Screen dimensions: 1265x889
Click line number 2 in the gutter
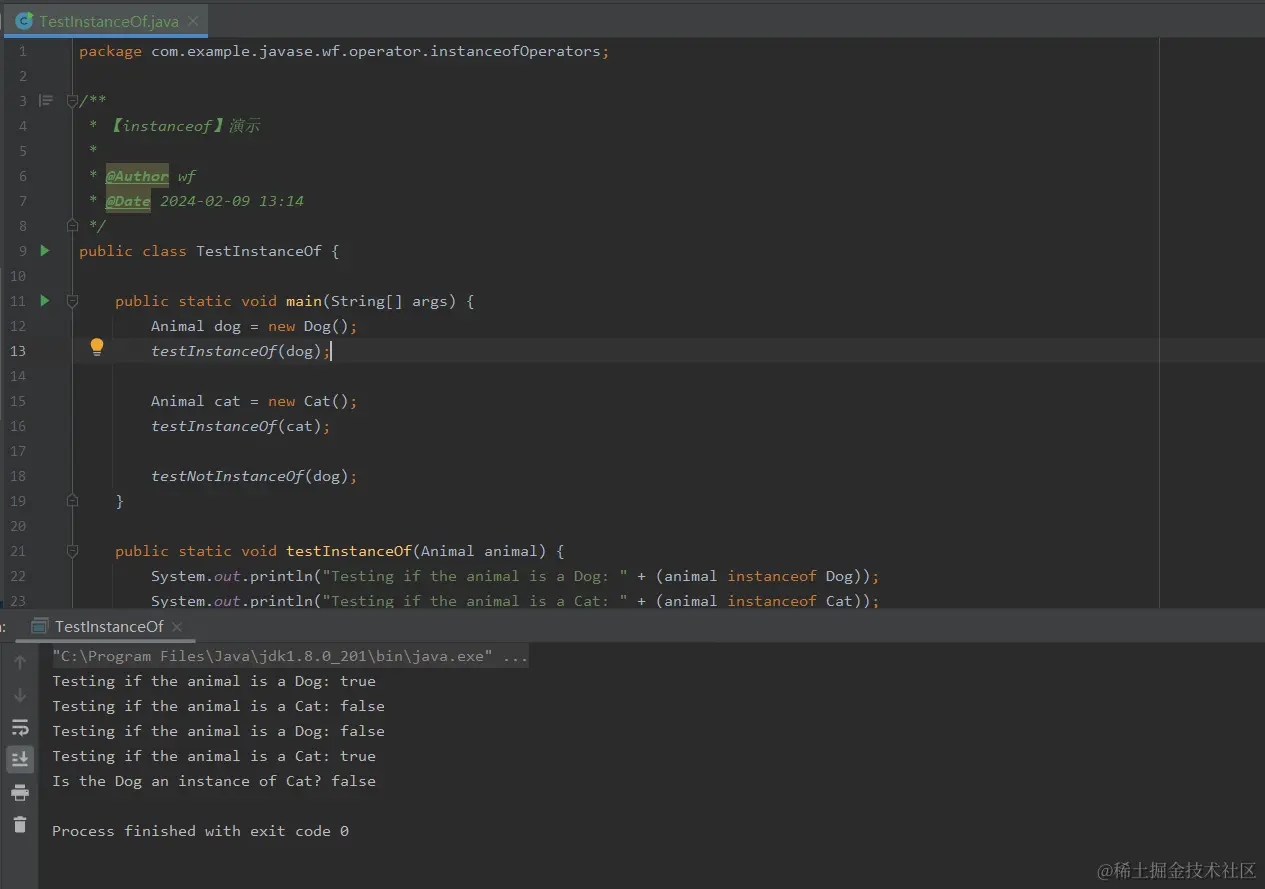coord(23,76)
